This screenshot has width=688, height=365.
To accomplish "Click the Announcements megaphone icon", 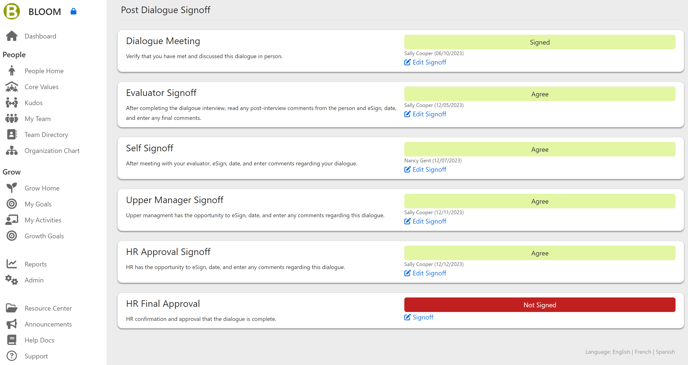I will (x=11, y=324).
